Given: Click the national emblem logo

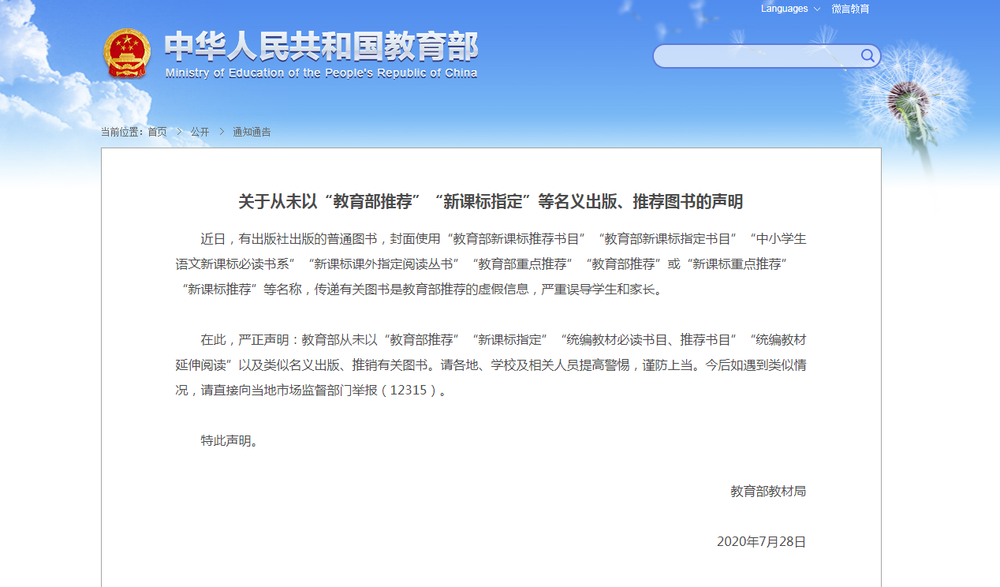Looking at the screenshot, I should pyautogui.click(x=126, y=54).
